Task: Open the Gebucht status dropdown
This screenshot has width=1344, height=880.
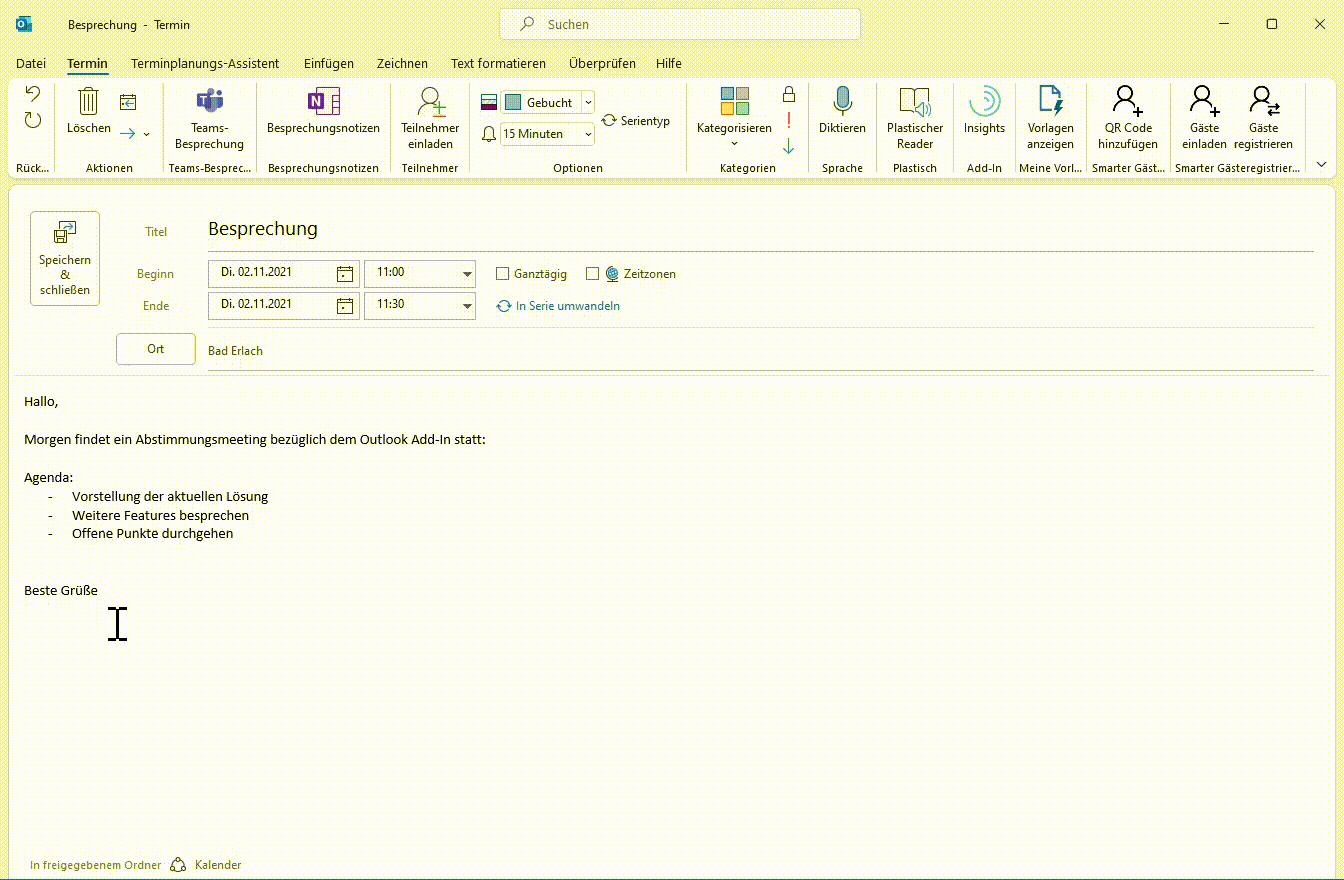Action: (x=587, y=102)
